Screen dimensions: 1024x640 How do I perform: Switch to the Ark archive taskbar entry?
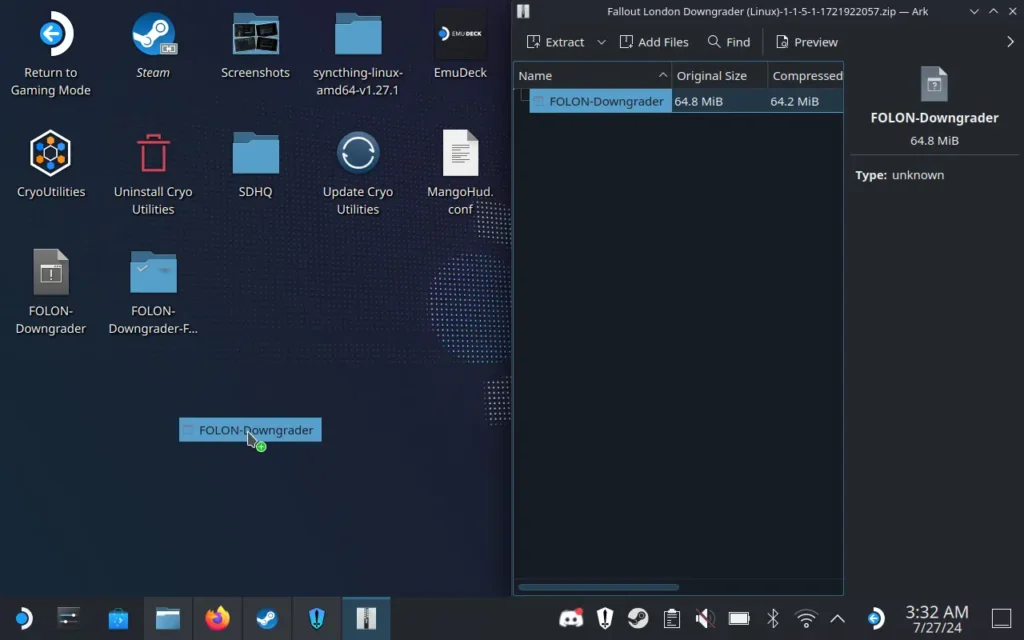pos(366,618)
